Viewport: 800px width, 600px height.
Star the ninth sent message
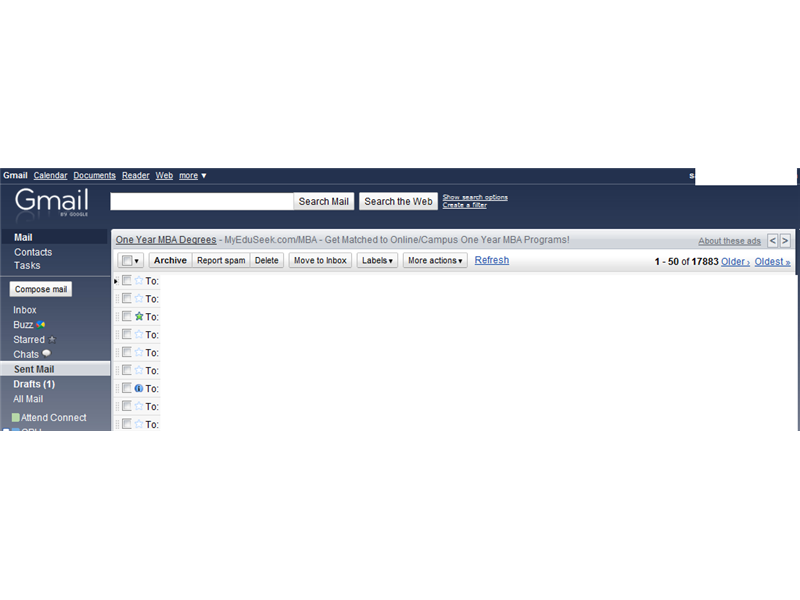139,424
